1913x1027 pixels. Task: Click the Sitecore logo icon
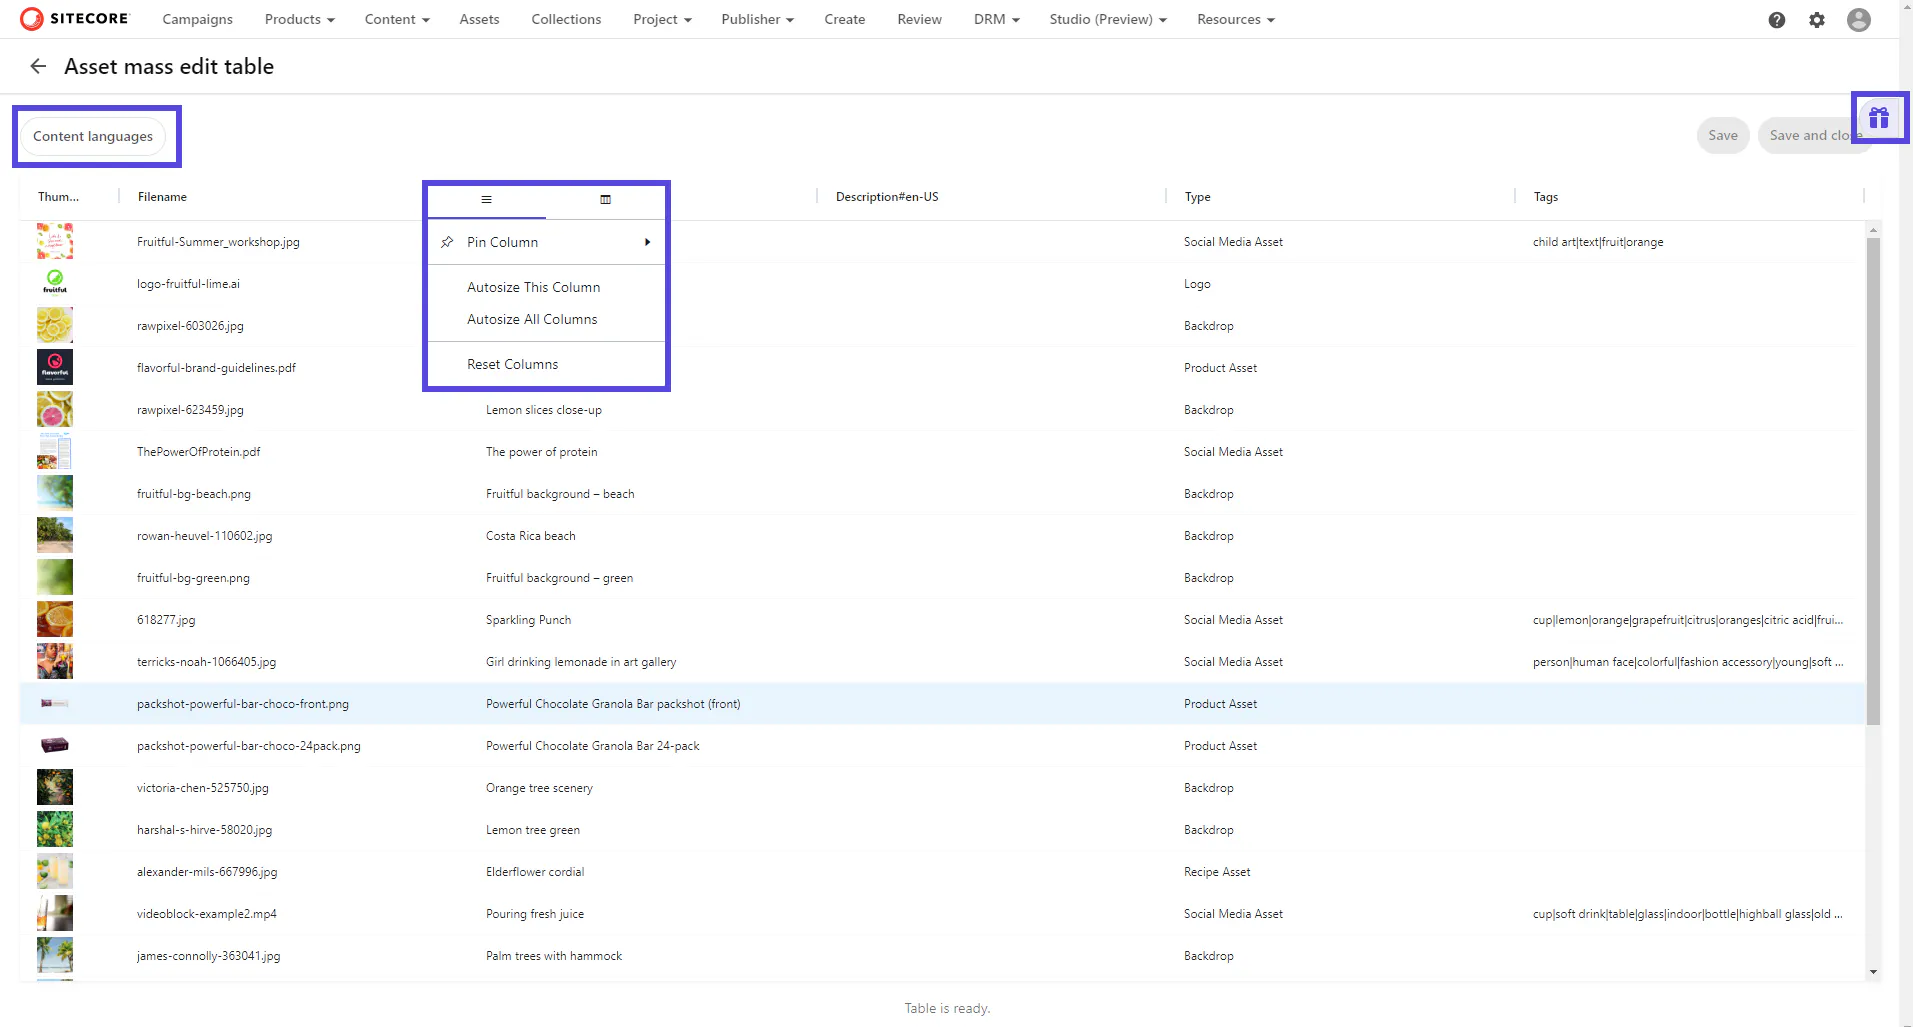click(32, 19)
